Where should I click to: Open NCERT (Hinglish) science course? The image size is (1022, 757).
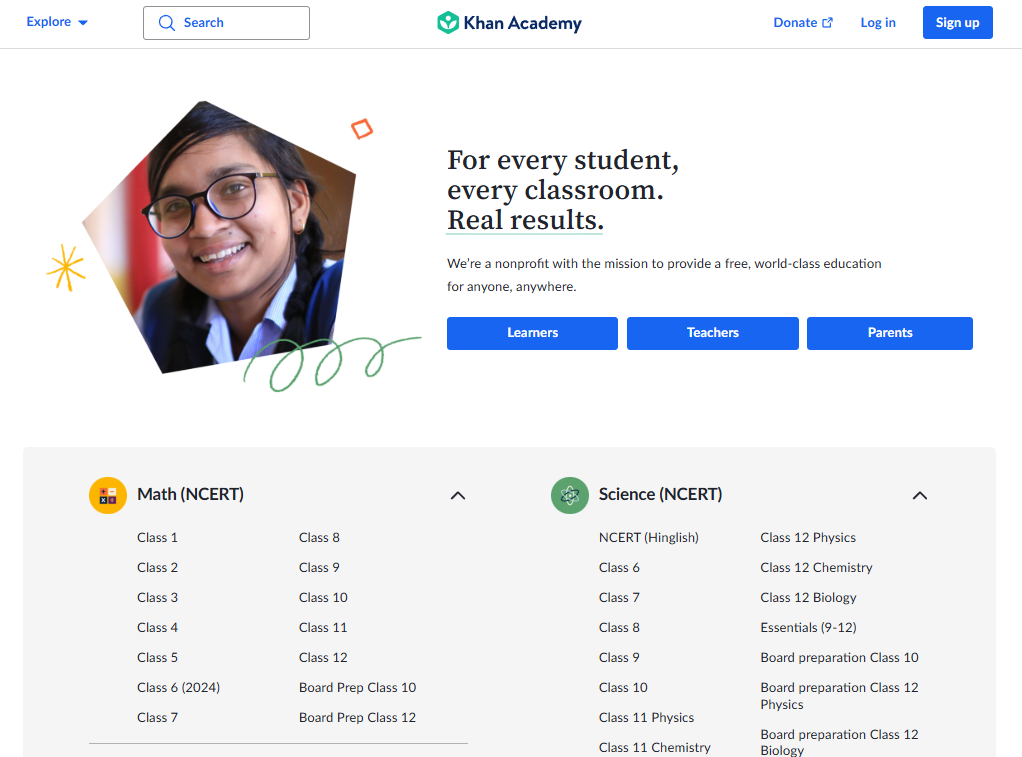click(x=649, y=537)
